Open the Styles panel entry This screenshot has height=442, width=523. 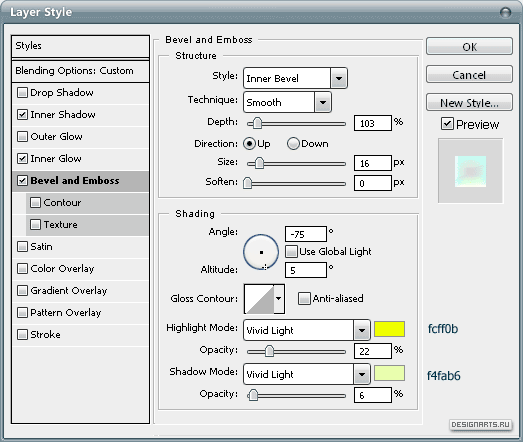point(80,46)
